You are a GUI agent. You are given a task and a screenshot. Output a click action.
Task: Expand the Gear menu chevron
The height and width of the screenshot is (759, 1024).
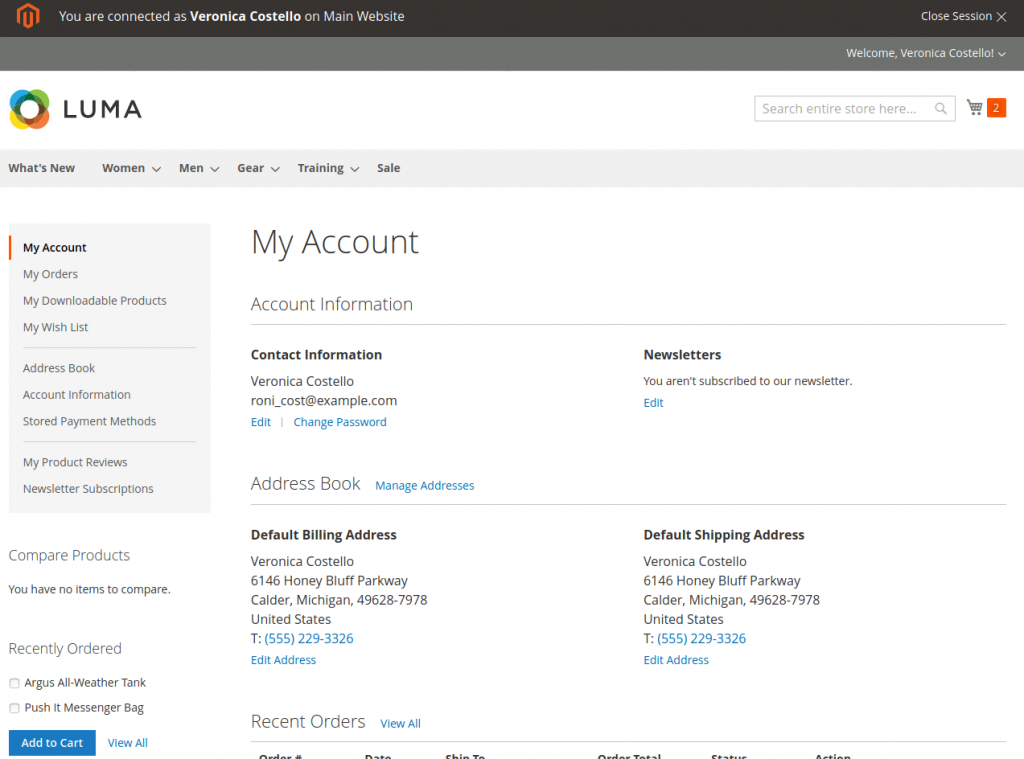click(x=275, y=169)
